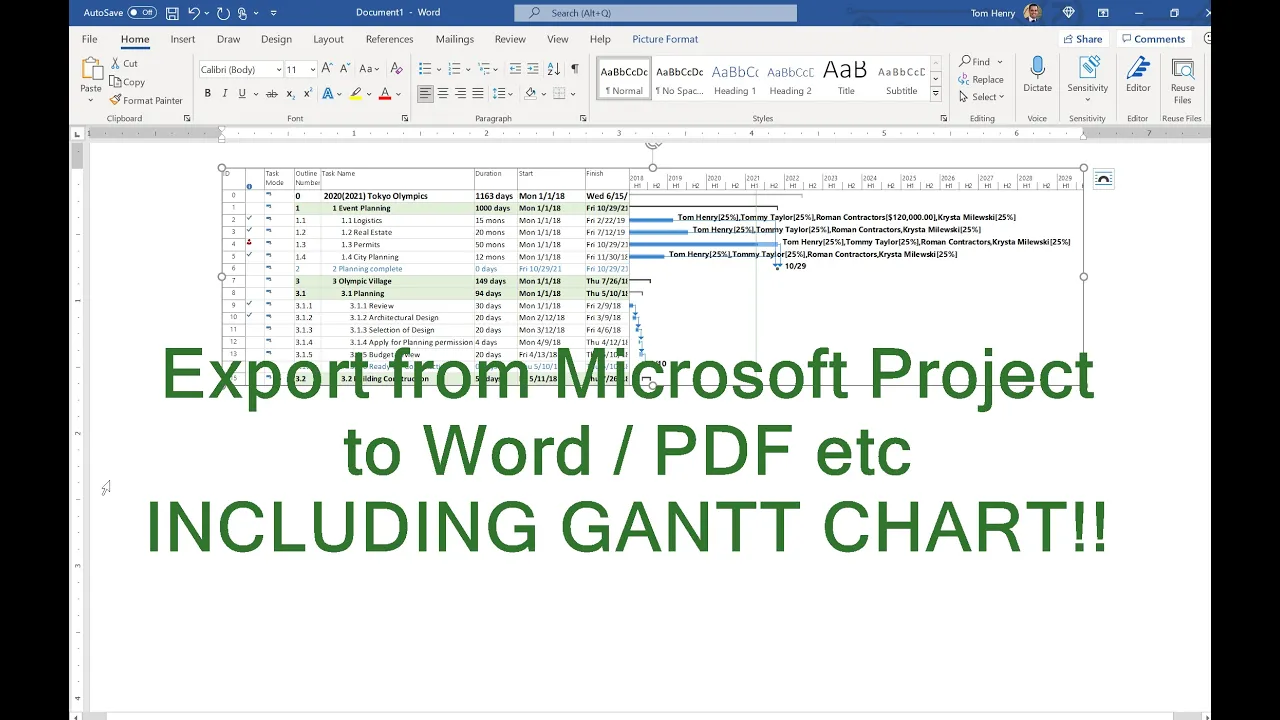Open the References tab

click(x=389, y=39)
